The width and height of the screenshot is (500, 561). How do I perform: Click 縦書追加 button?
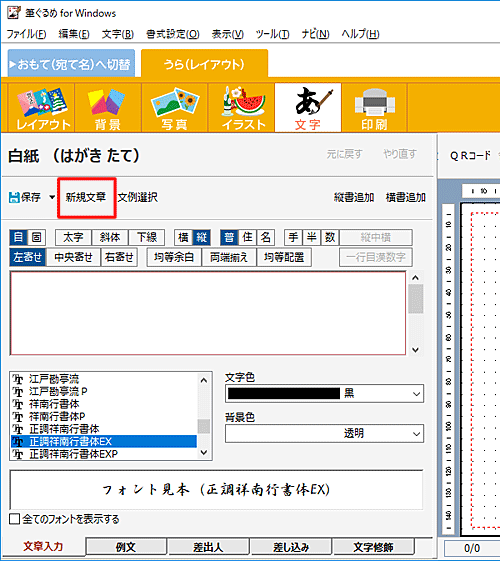click(x=354, y=197)
